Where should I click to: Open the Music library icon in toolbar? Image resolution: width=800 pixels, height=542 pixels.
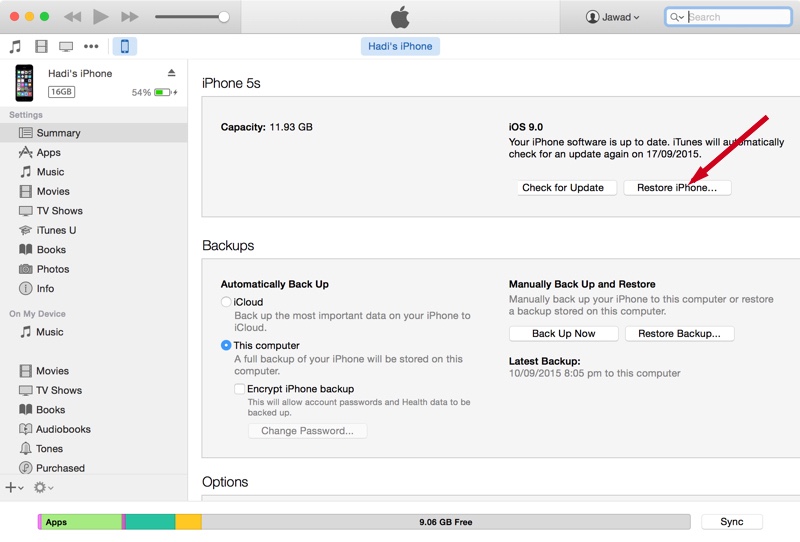(x=15, y=46)
